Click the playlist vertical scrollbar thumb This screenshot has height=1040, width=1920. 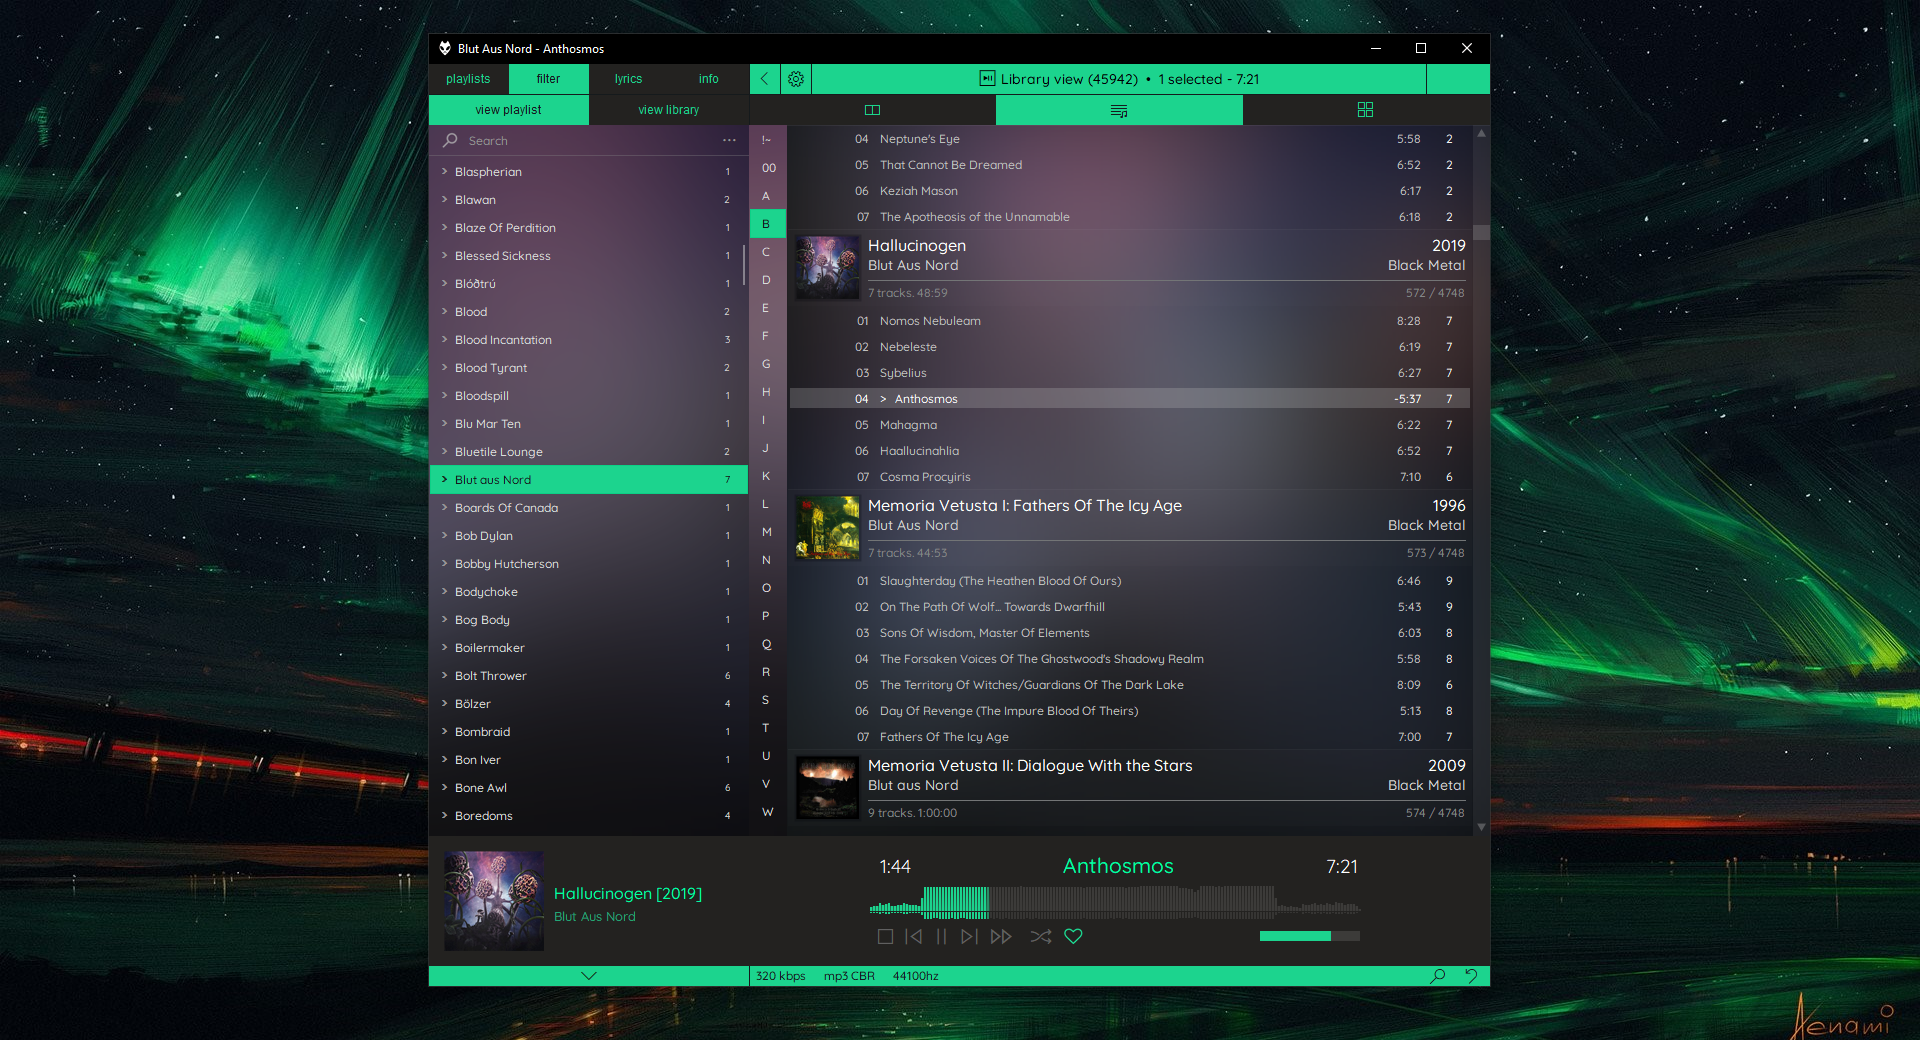[x=1481, y=232]
